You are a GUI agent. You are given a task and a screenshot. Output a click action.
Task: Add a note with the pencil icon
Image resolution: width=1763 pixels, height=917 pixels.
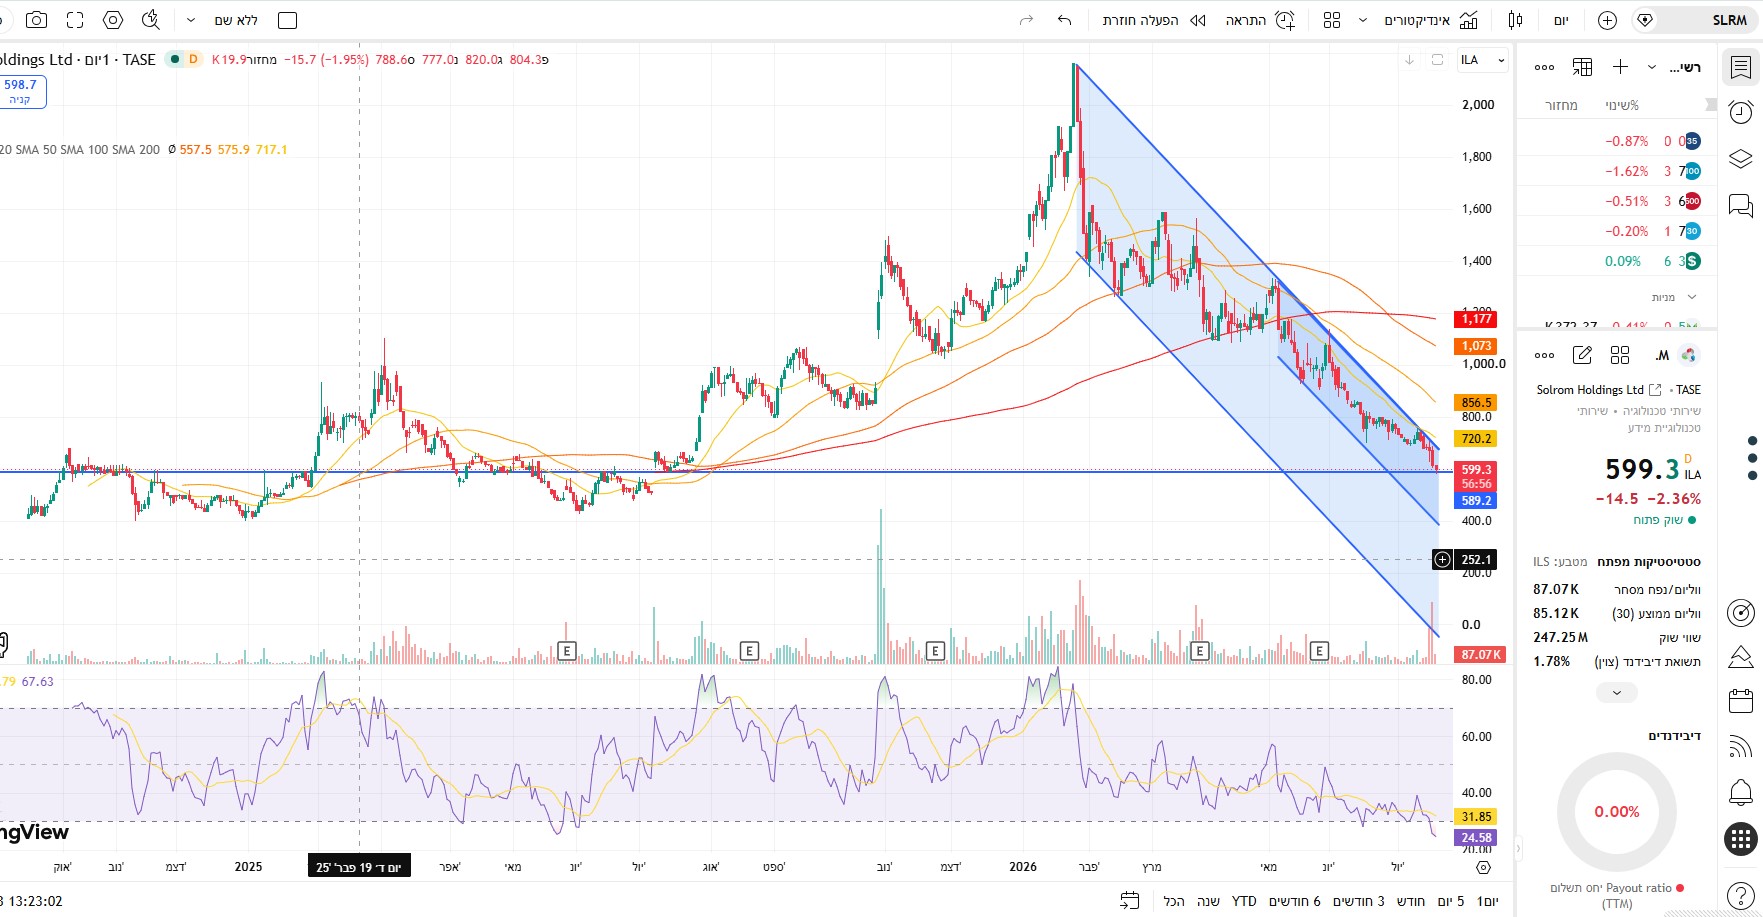coord(1582,355)
